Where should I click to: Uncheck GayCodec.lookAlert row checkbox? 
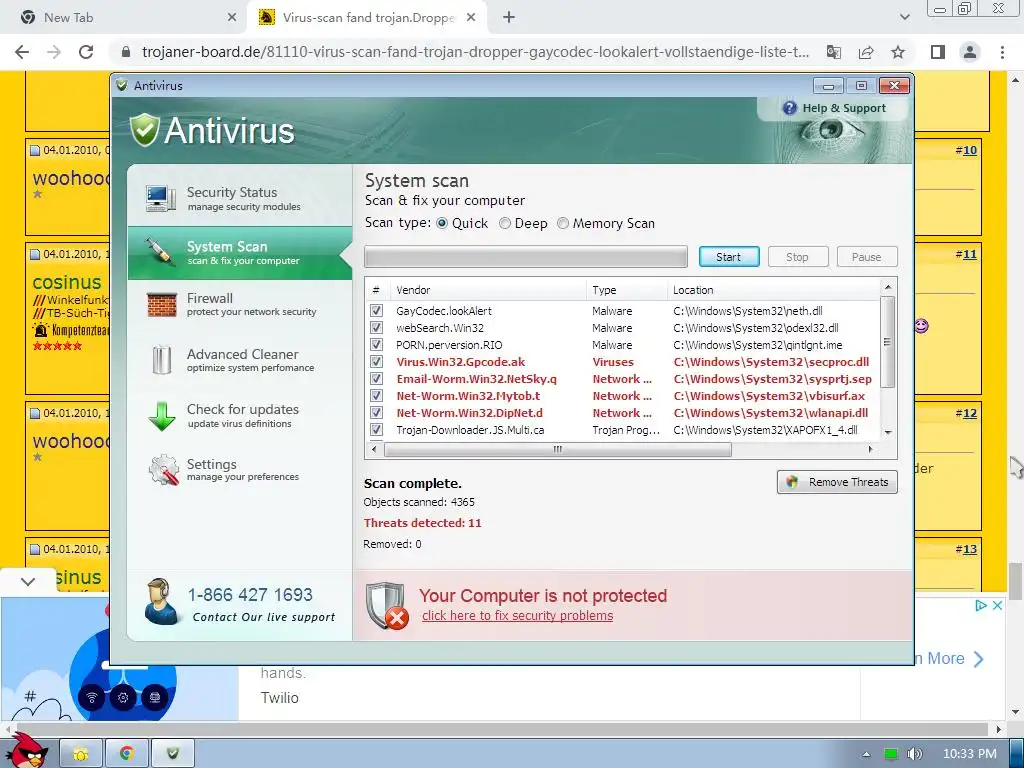click(x=376, y=310)
